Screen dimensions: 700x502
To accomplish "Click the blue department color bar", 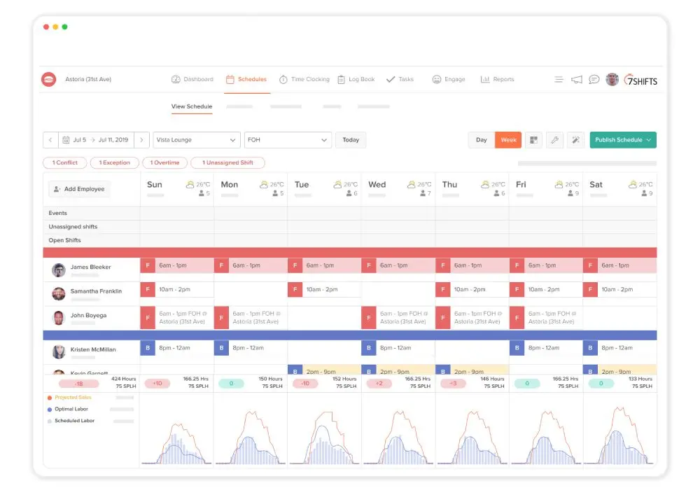I will [x=350, y=335].
